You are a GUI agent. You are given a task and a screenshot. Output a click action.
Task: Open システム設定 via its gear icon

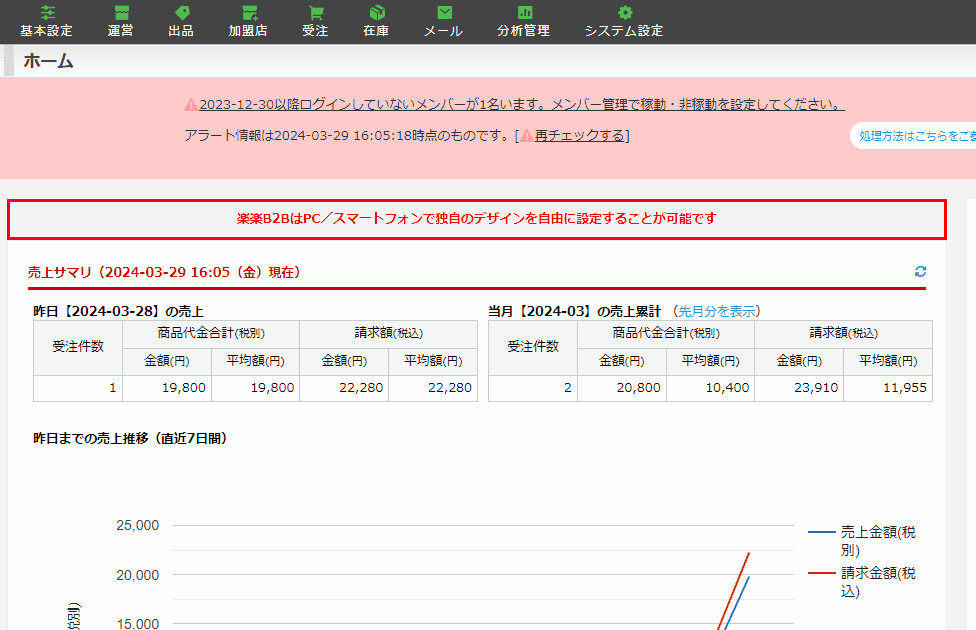tap(624, 13)
